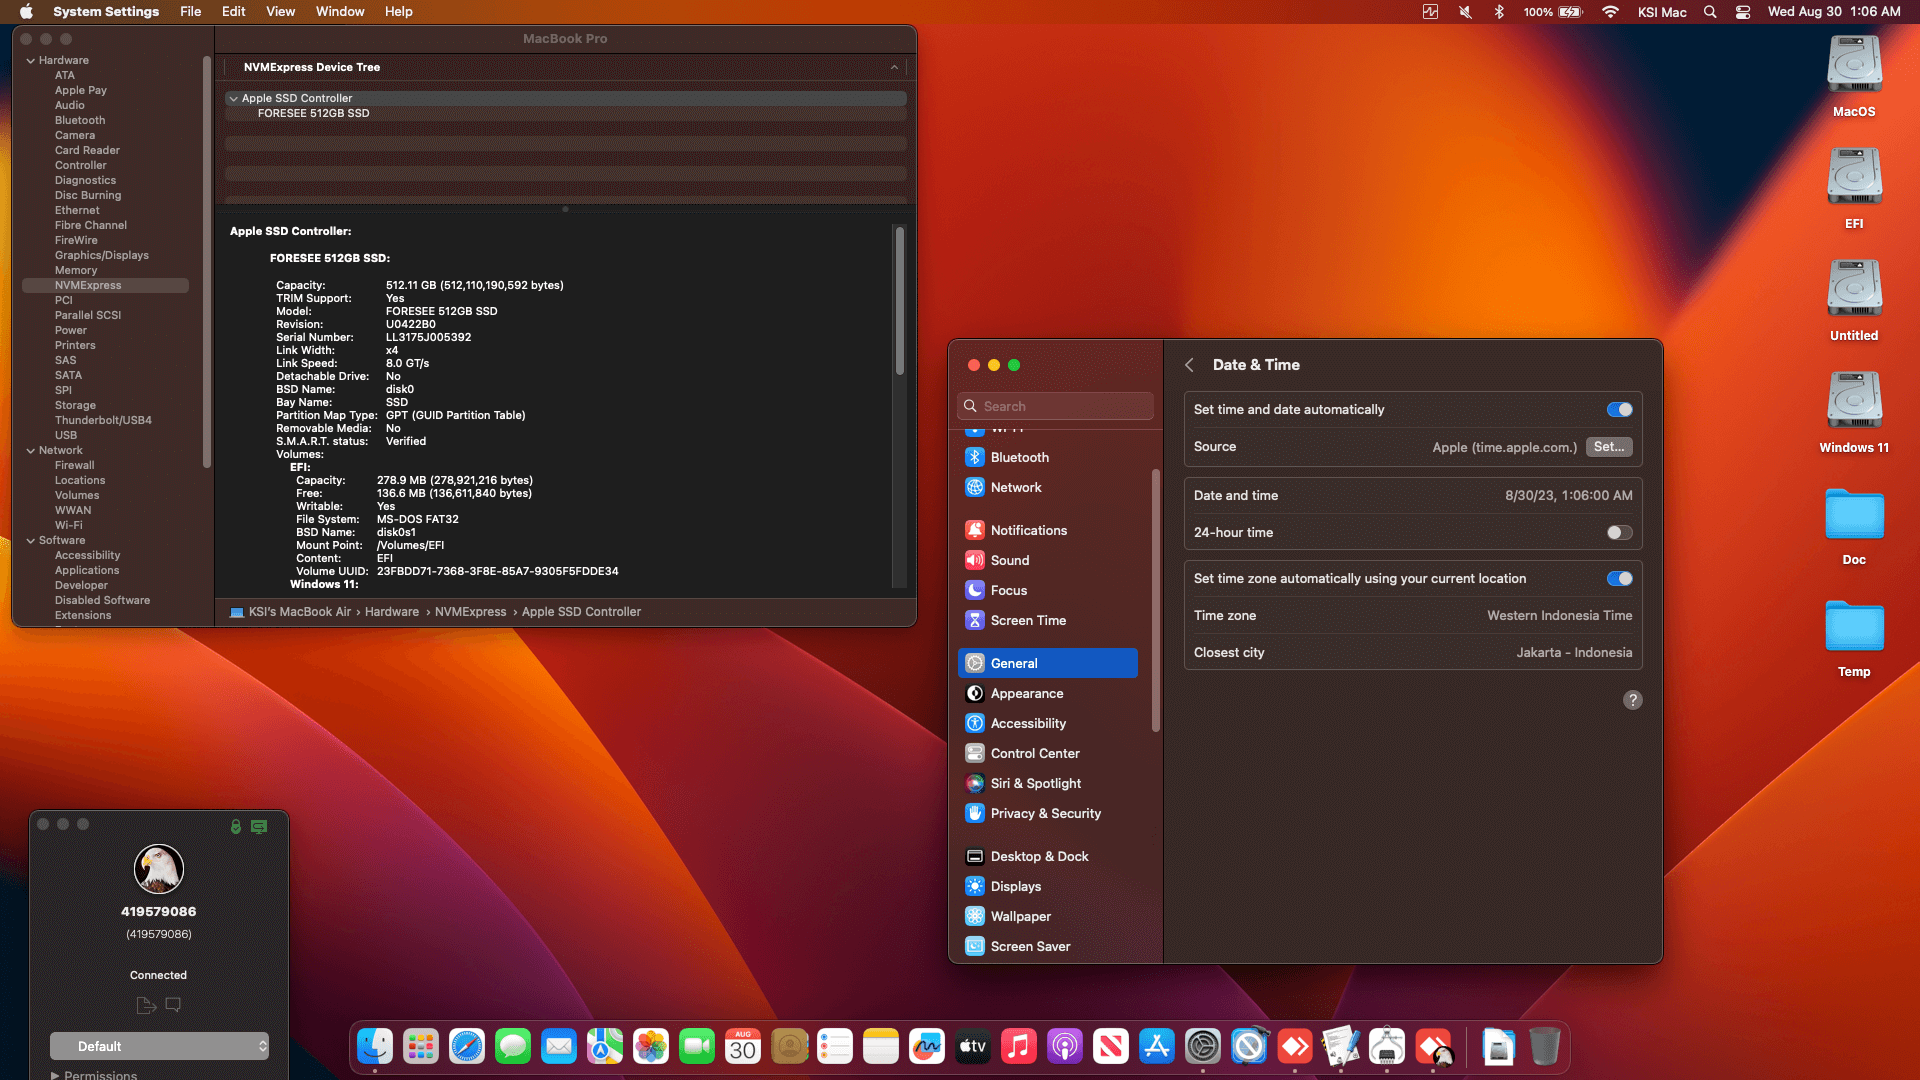
Task: Open the Edit menu in the menu bar
Action: tap(233, 11)
